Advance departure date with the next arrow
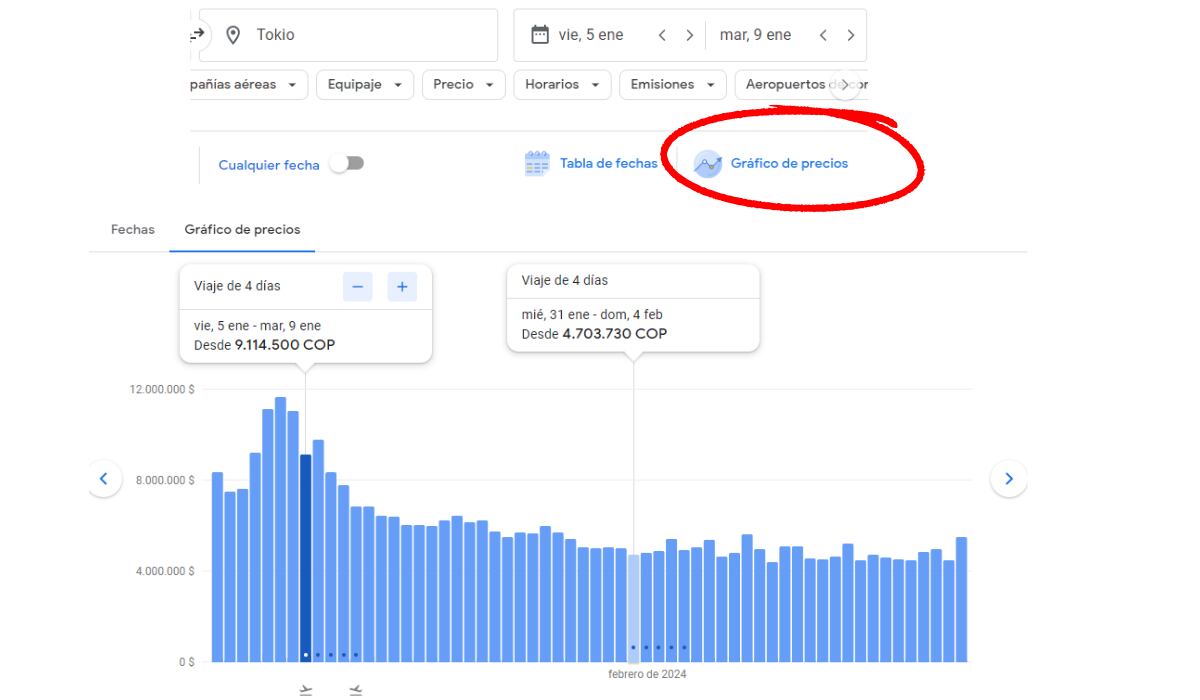Viewport: 1200px width, 700px height. tap(688, 35)
